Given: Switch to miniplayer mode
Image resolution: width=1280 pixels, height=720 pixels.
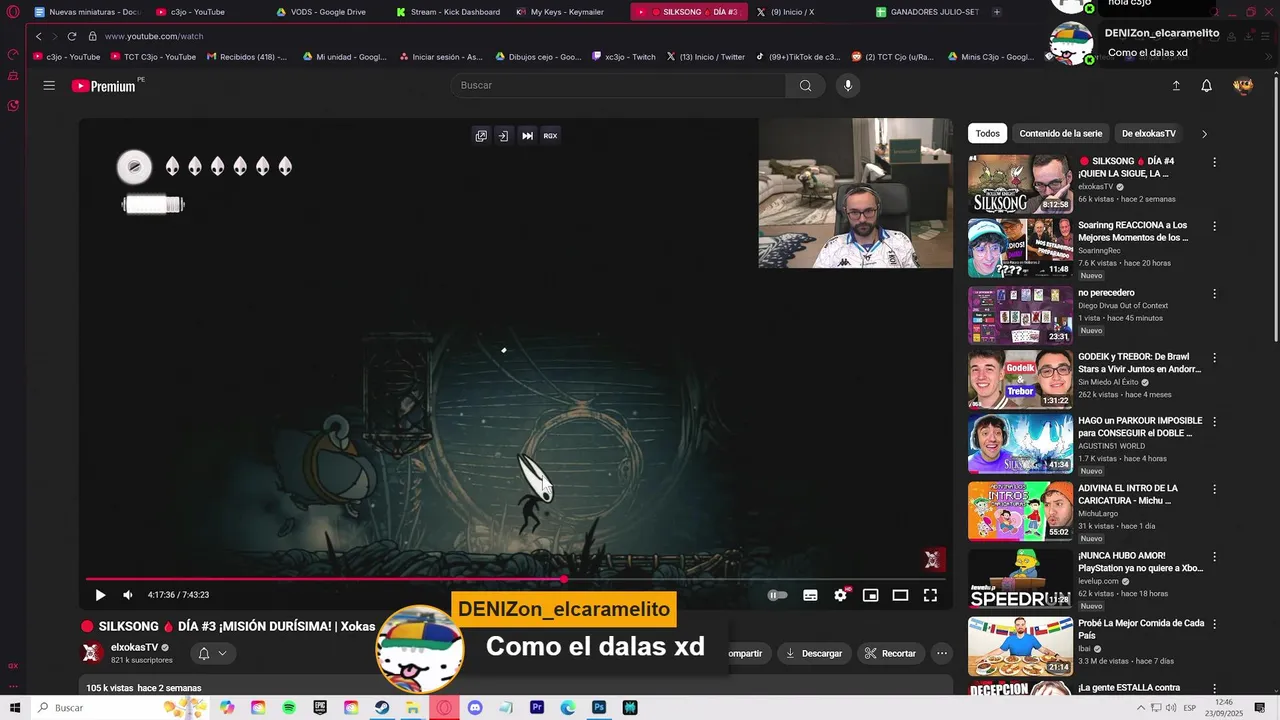Looking at the screenshot, I should [x=871, y=595].
